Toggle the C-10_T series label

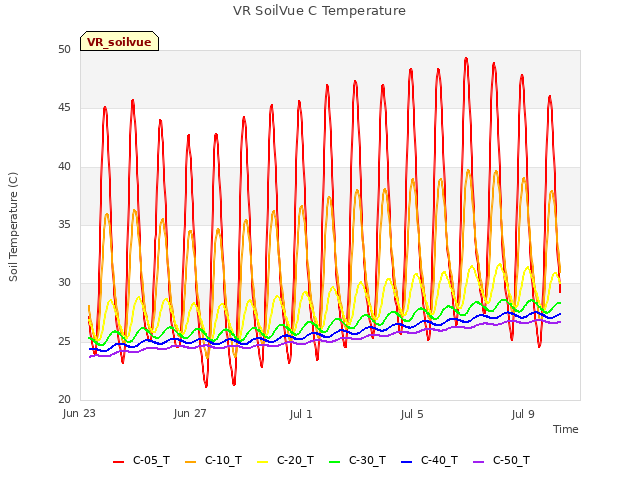223,460
